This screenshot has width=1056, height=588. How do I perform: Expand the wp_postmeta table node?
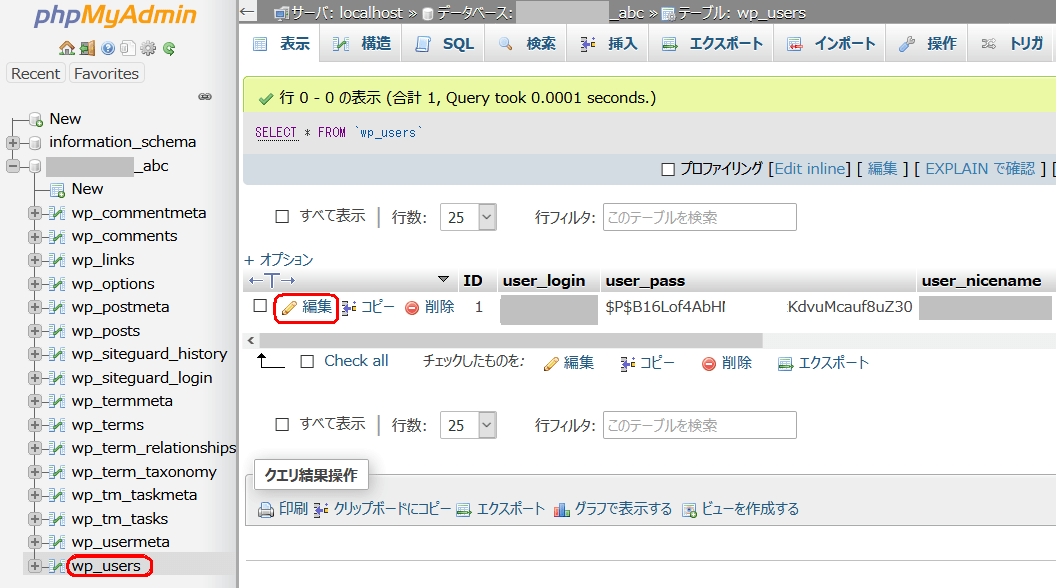[34, 307]
